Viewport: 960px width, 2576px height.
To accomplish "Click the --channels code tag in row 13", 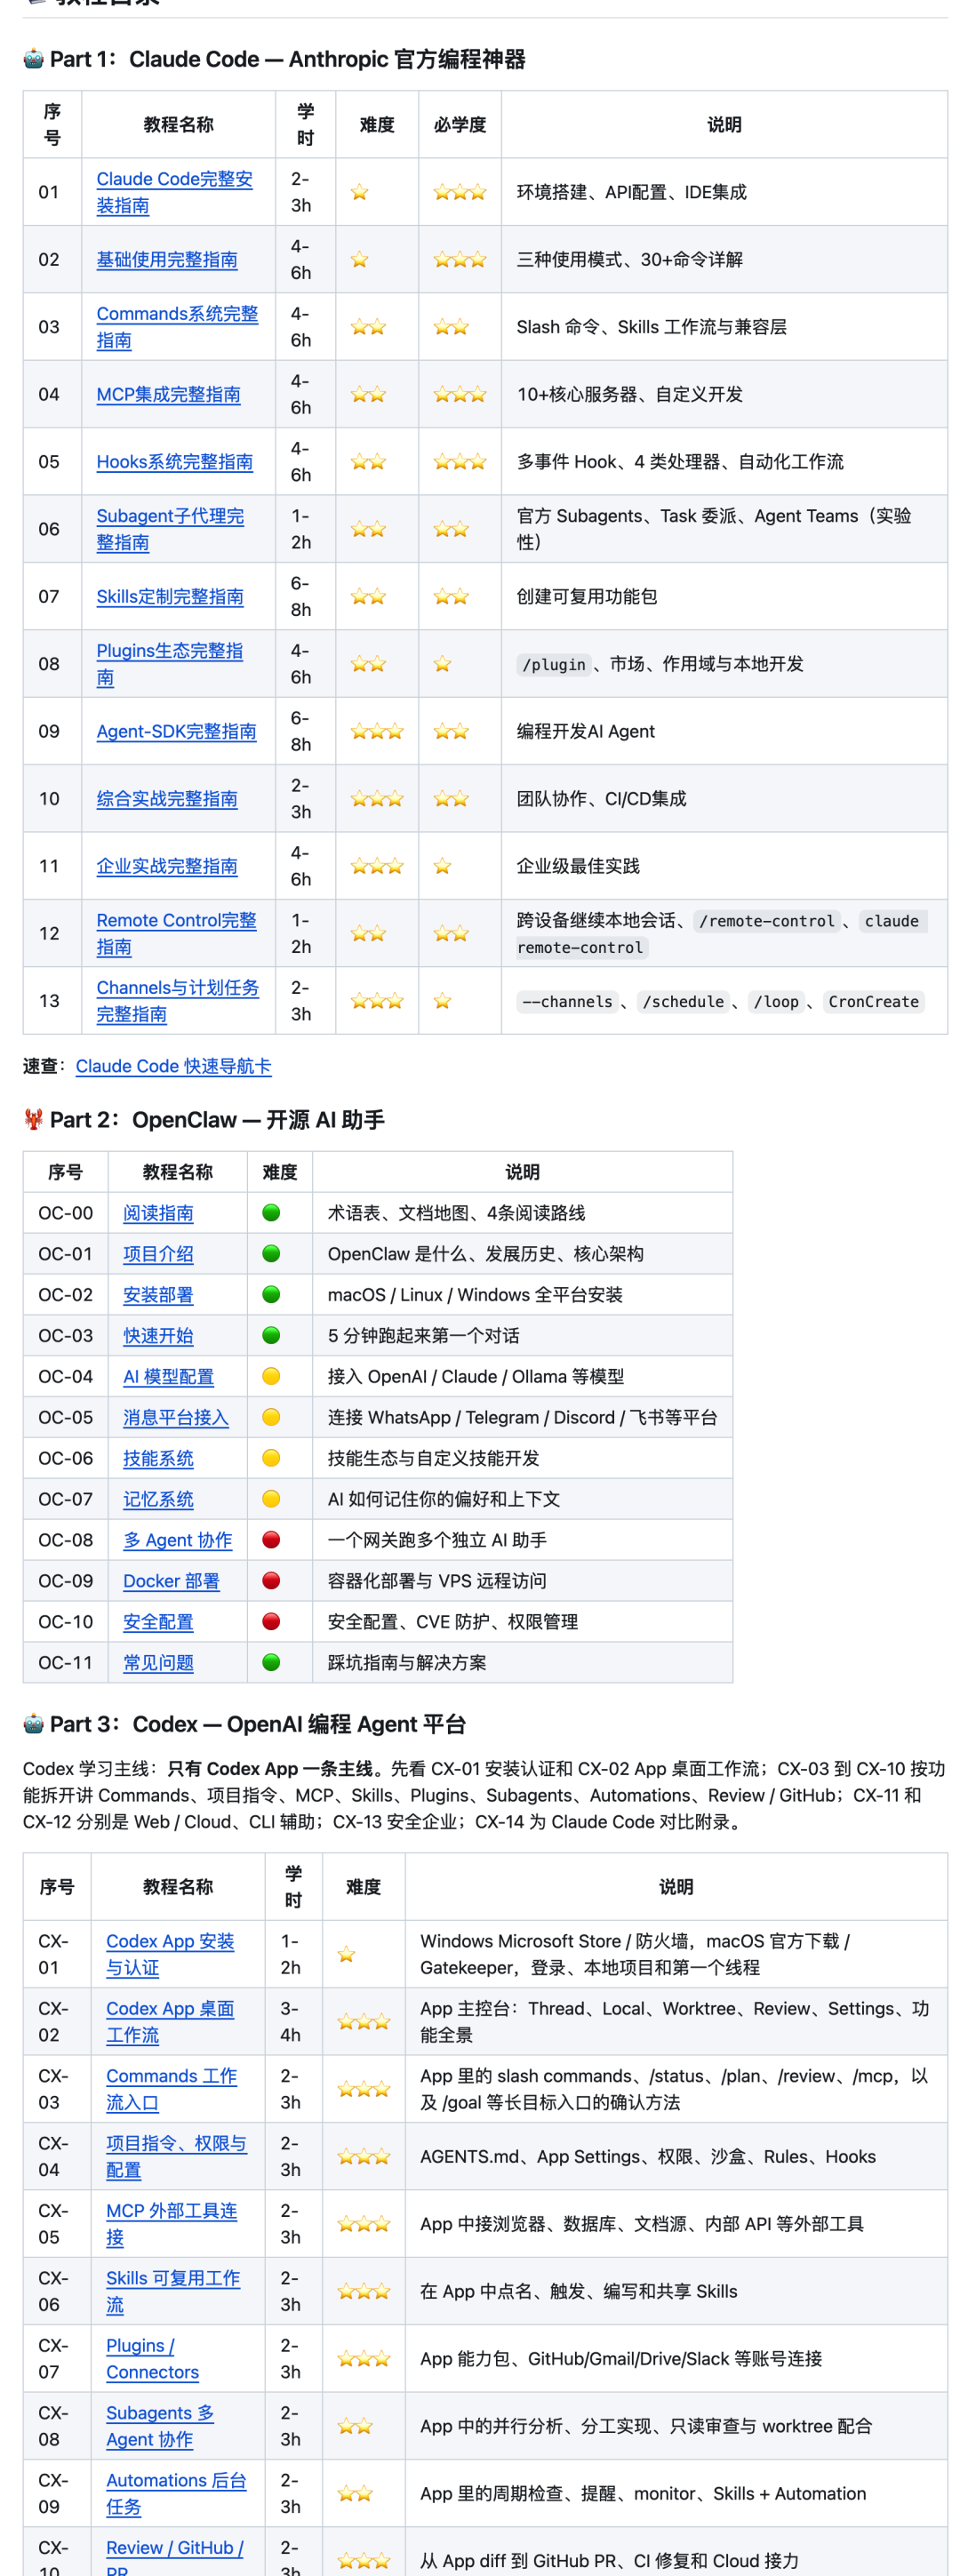I will [x=567, y=1001].
